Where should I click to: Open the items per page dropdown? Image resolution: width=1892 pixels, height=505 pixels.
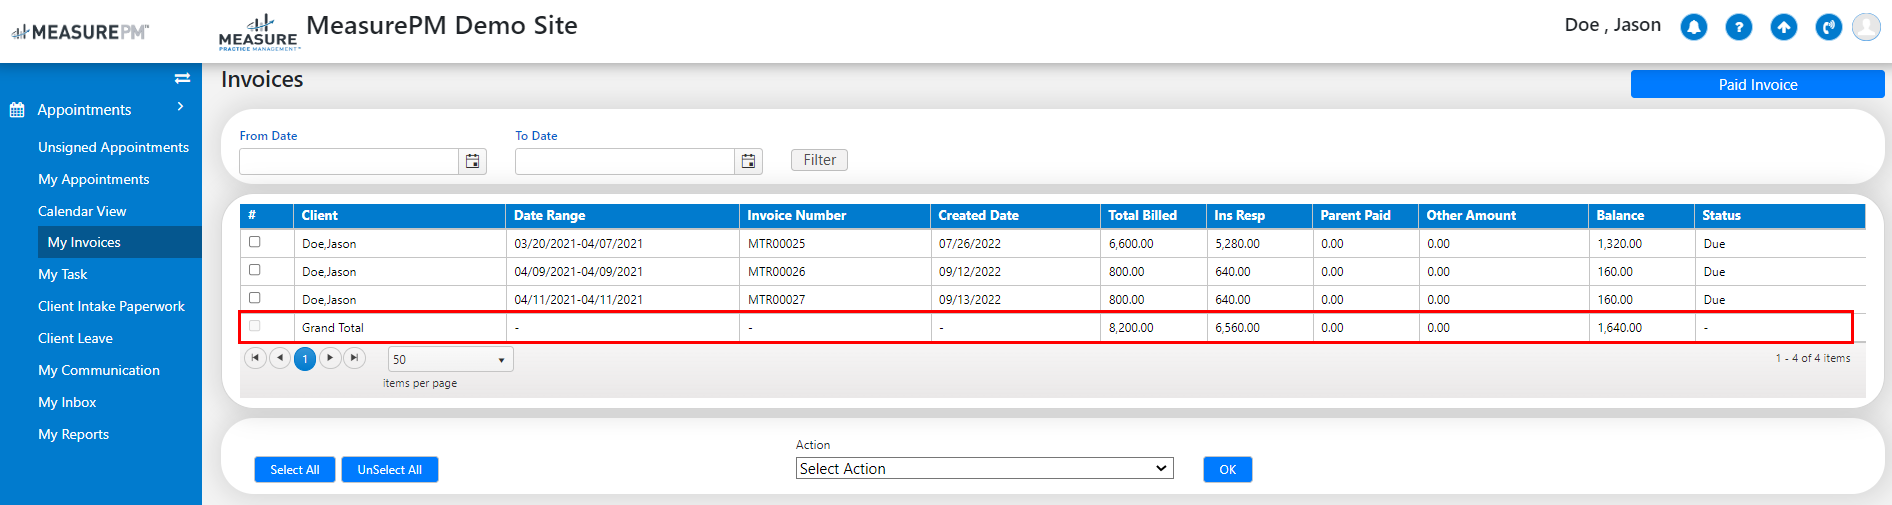451,359
